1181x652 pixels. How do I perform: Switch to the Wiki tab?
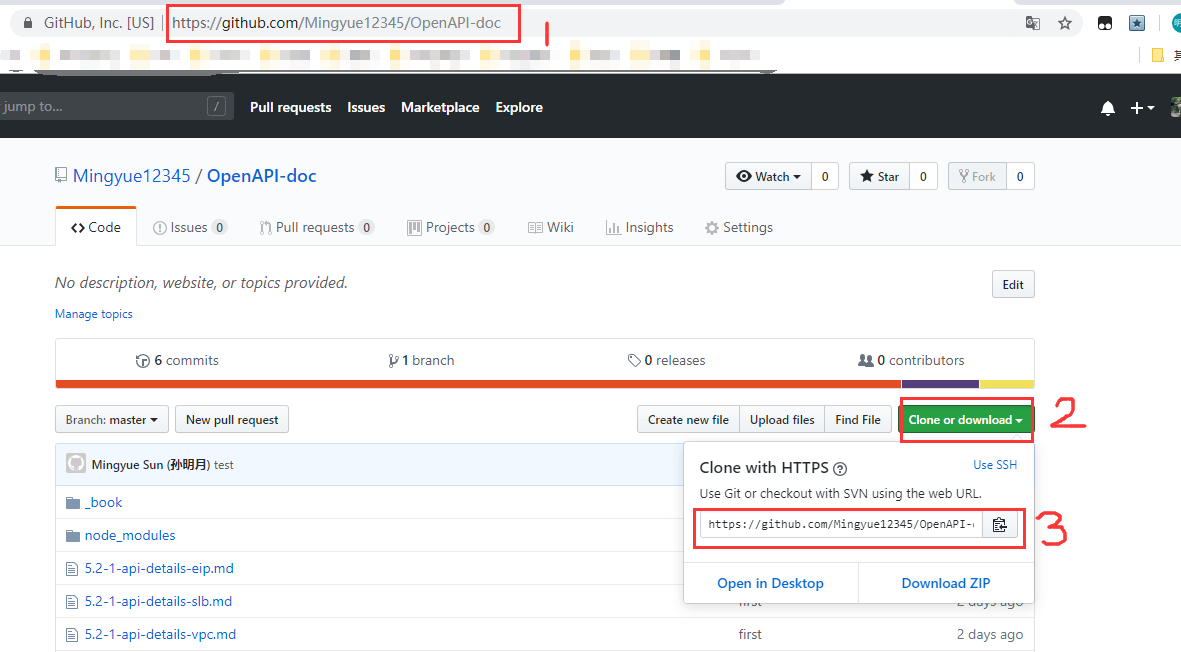(x=551, y=227)
